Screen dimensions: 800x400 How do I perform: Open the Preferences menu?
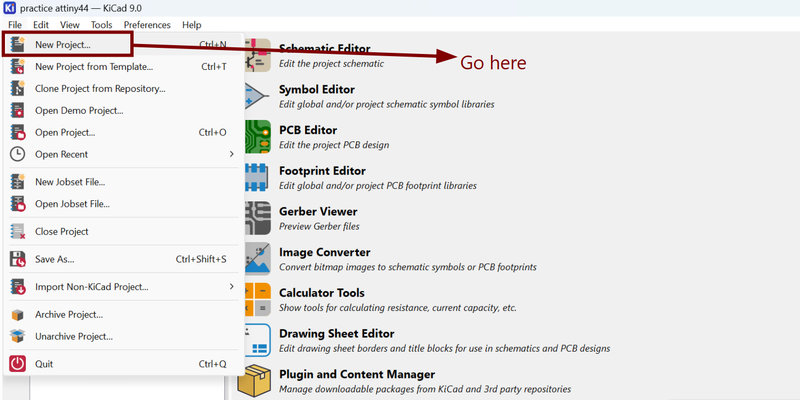coord(147,24)
